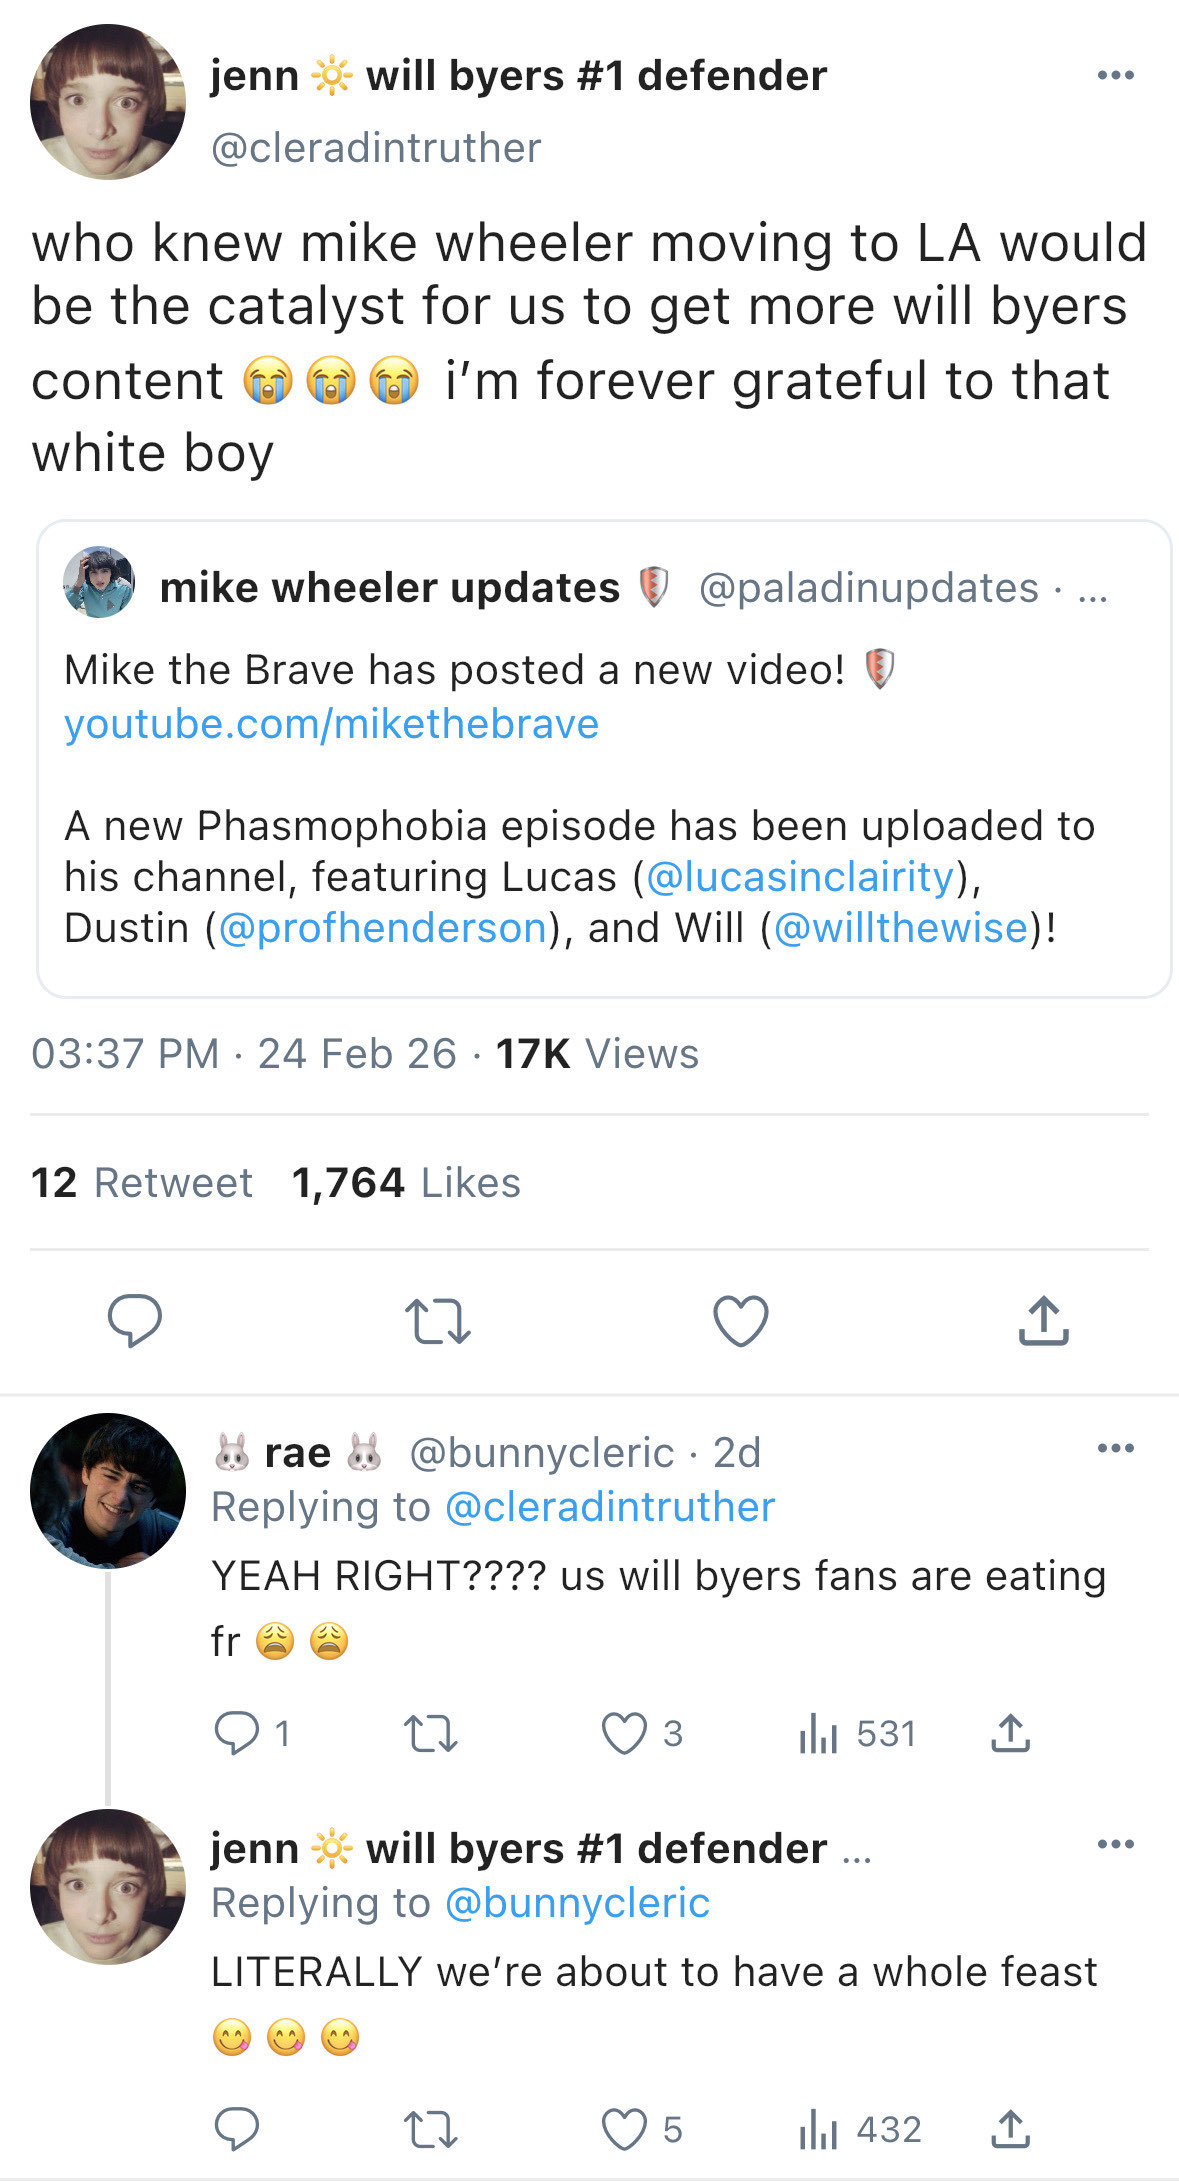The width and height of the screenshot is (1179, 2181).
Task: Reply to rae's comment
Action: point(237,1734)
